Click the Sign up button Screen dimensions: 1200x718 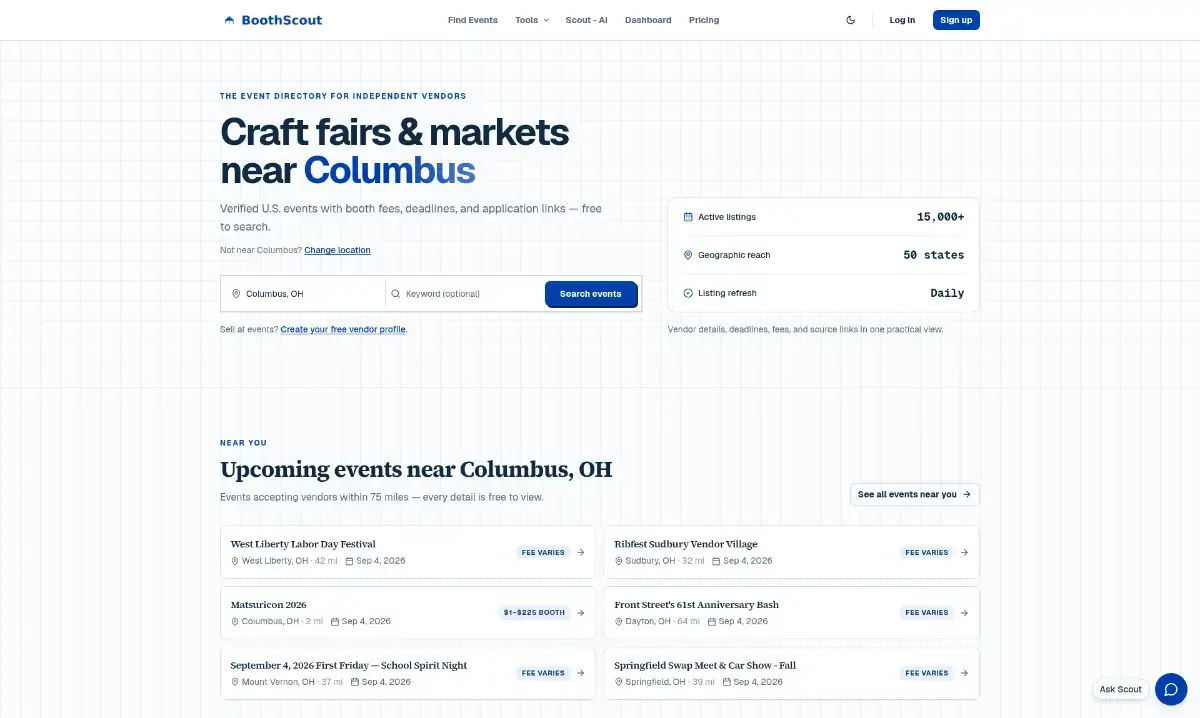click(x=956, y=20)
